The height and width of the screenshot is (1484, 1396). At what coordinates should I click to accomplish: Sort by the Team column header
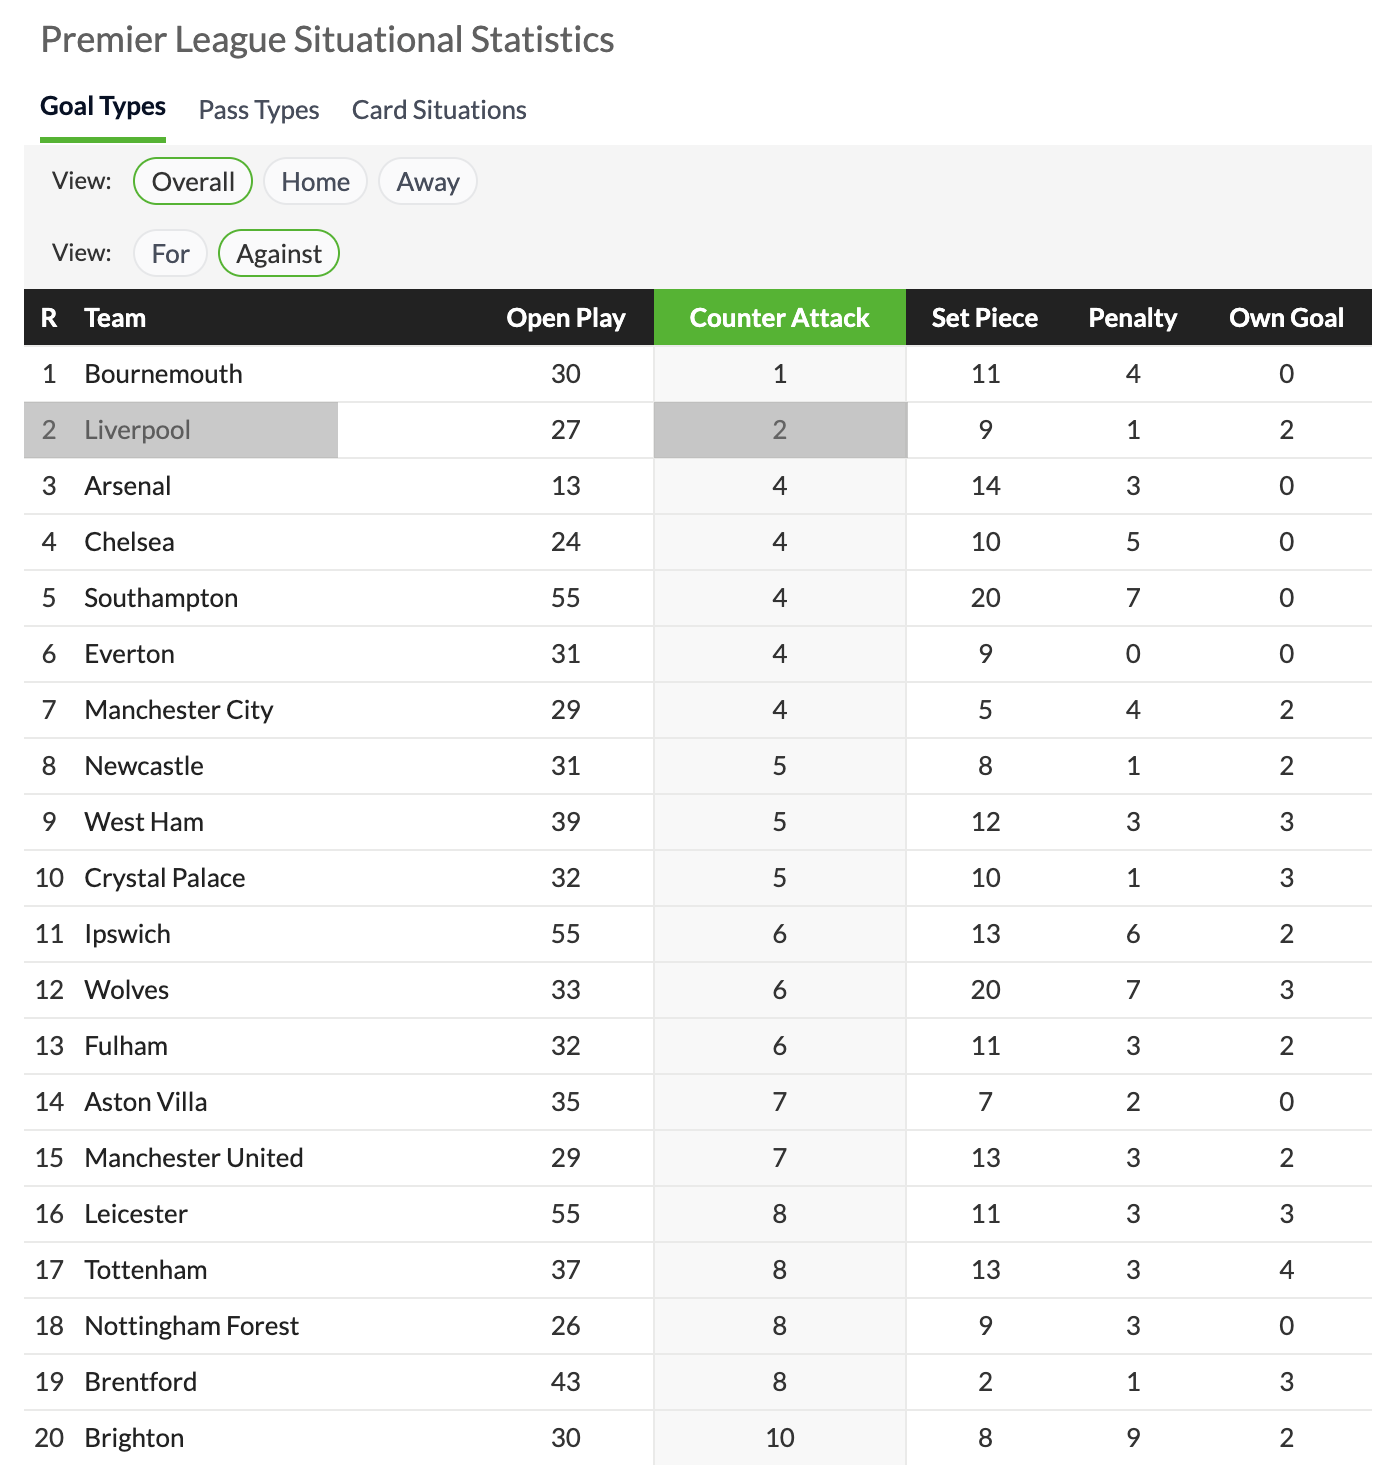point(115,318)
